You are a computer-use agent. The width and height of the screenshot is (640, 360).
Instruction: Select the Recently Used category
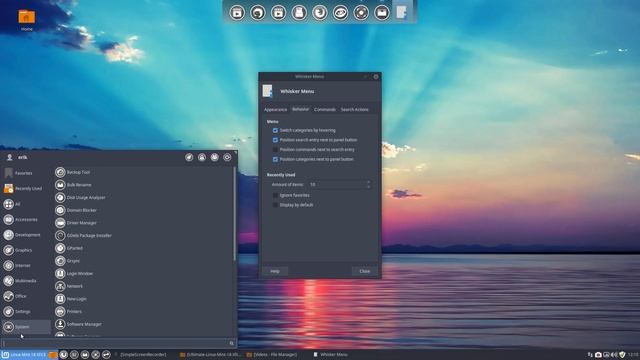(26, 189)
